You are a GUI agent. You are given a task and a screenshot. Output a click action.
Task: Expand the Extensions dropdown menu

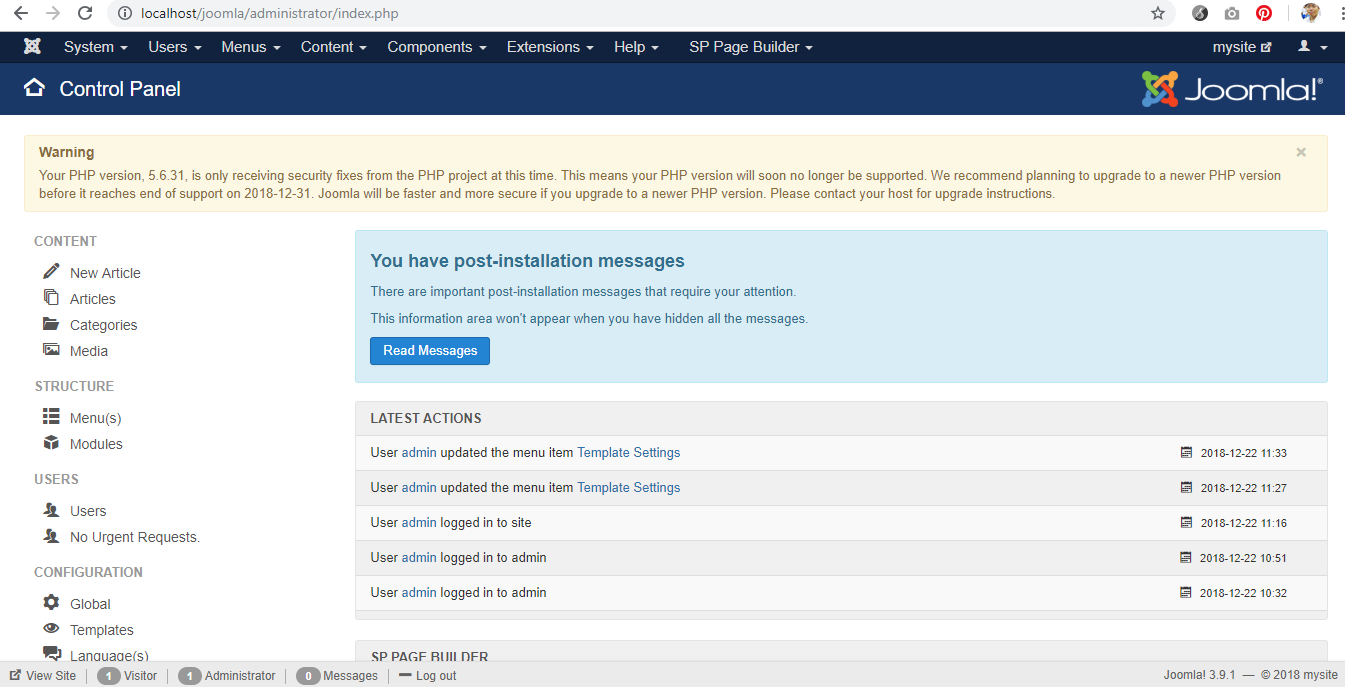pyautogui.click(x=550, y=47)
